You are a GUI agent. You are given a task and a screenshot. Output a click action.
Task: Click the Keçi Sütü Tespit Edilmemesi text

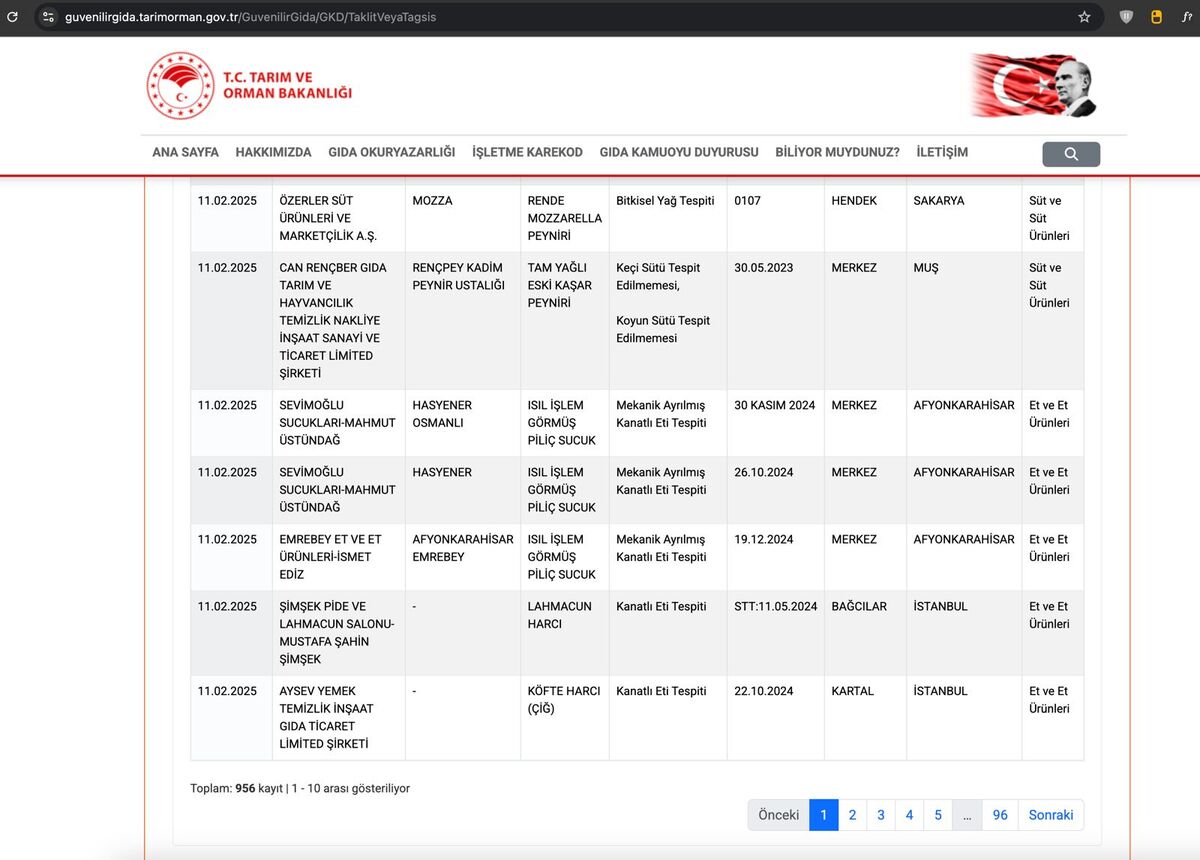click(x=658, y=277)
